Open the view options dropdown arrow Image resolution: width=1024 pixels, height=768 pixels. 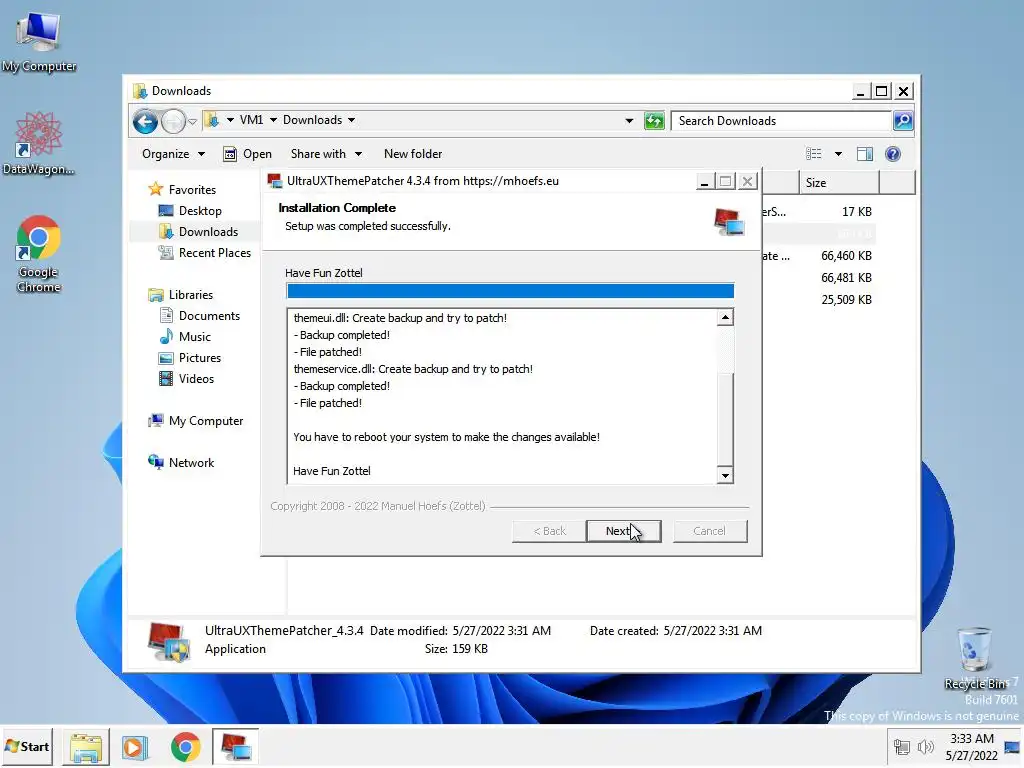(x=839, y=154)
